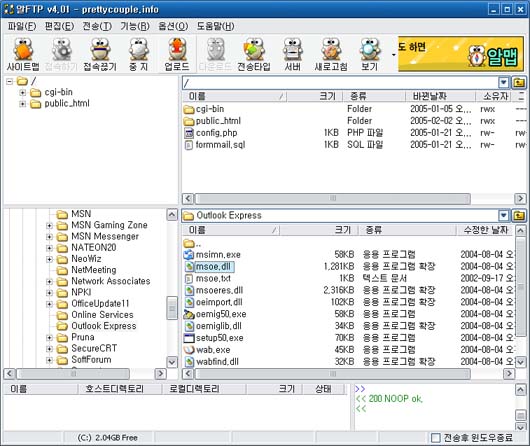This screenshot has width=530, height=446.
Task: Open the 편집(E) menu
Action: pyautogui.click(x=59, y=26)
